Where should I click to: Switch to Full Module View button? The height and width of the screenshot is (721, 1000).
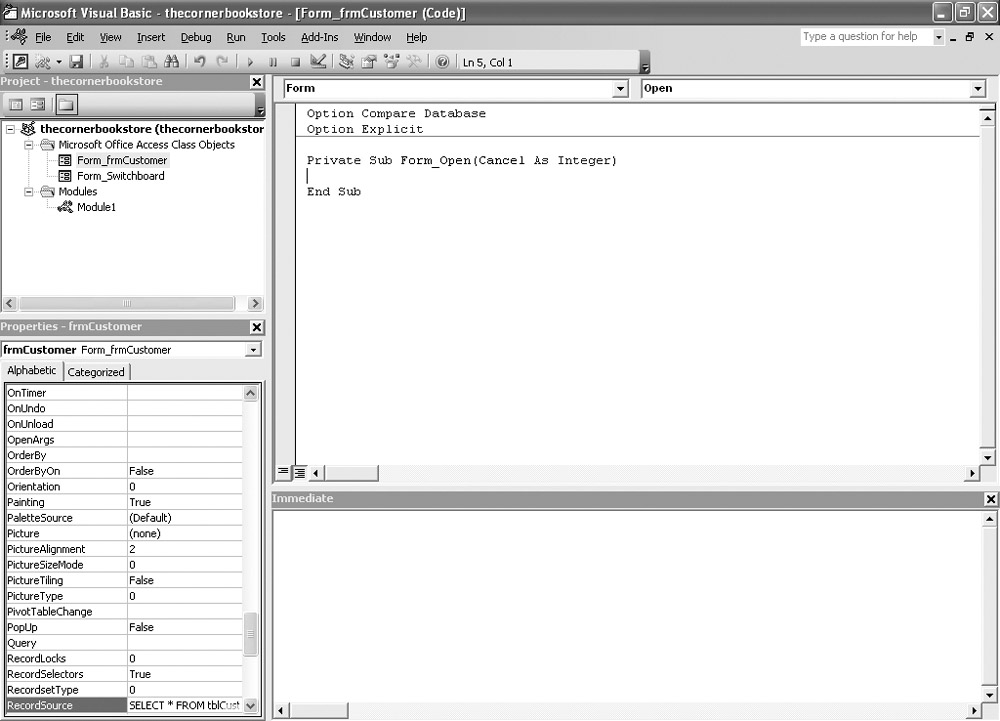300,473
